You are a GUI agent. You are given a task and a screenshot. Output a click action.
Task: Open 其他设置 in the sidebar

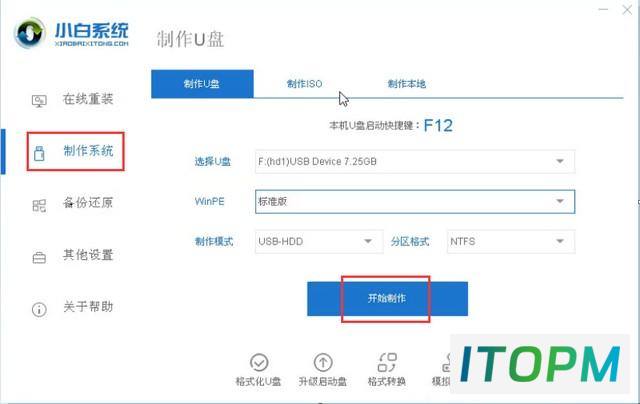[x=73, y=256]
